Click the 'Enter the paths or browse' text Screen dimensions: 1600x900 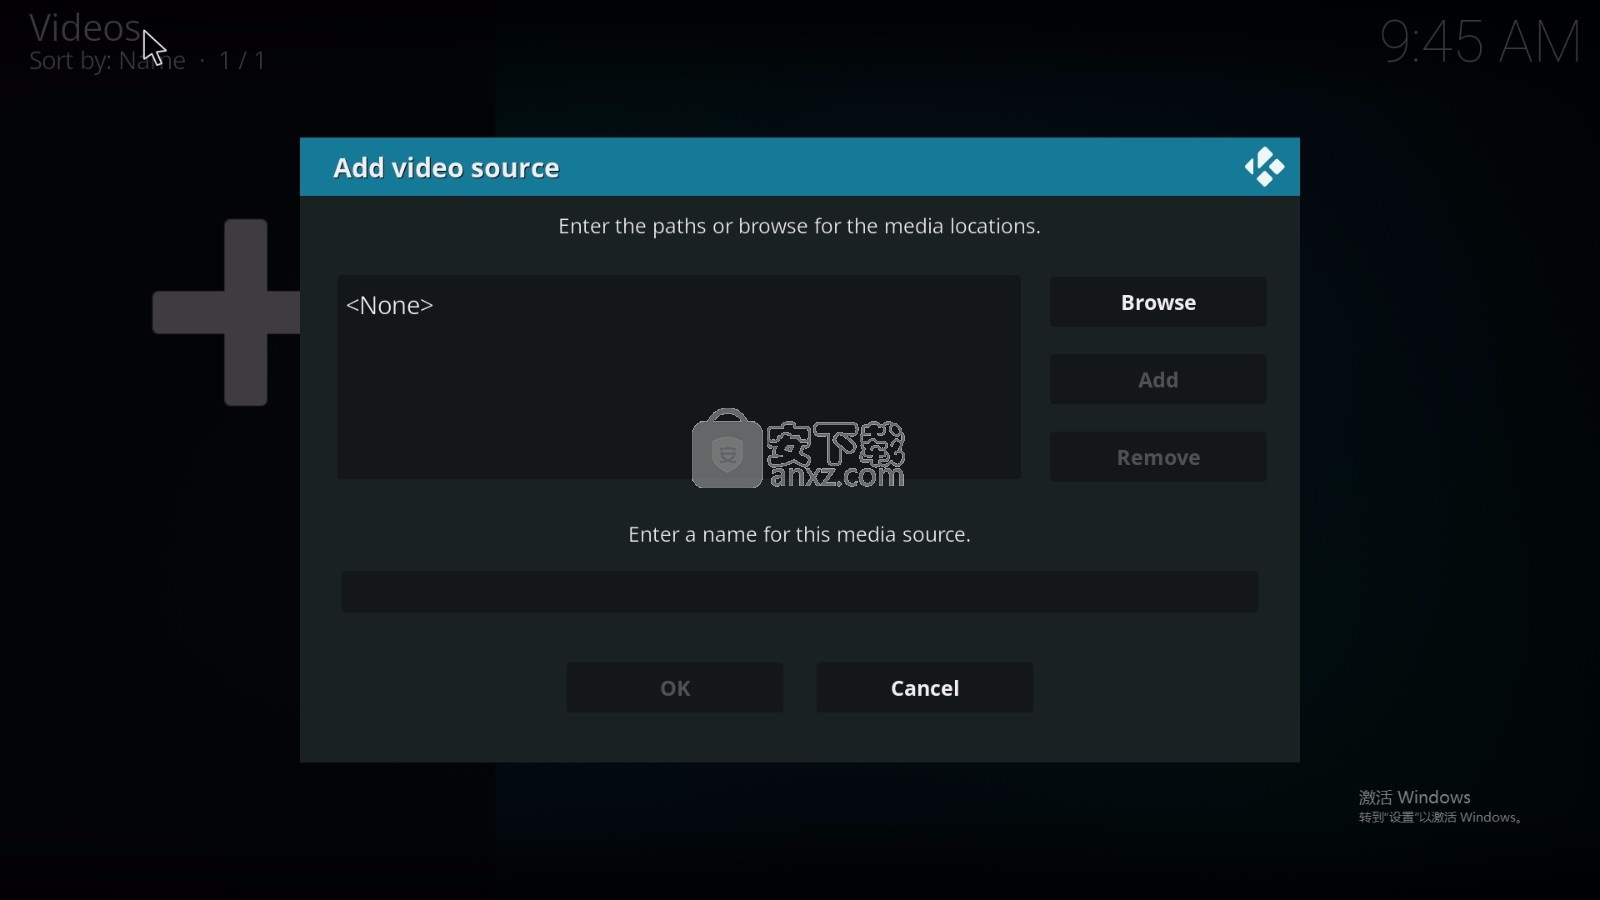click(x=799, y=227)
